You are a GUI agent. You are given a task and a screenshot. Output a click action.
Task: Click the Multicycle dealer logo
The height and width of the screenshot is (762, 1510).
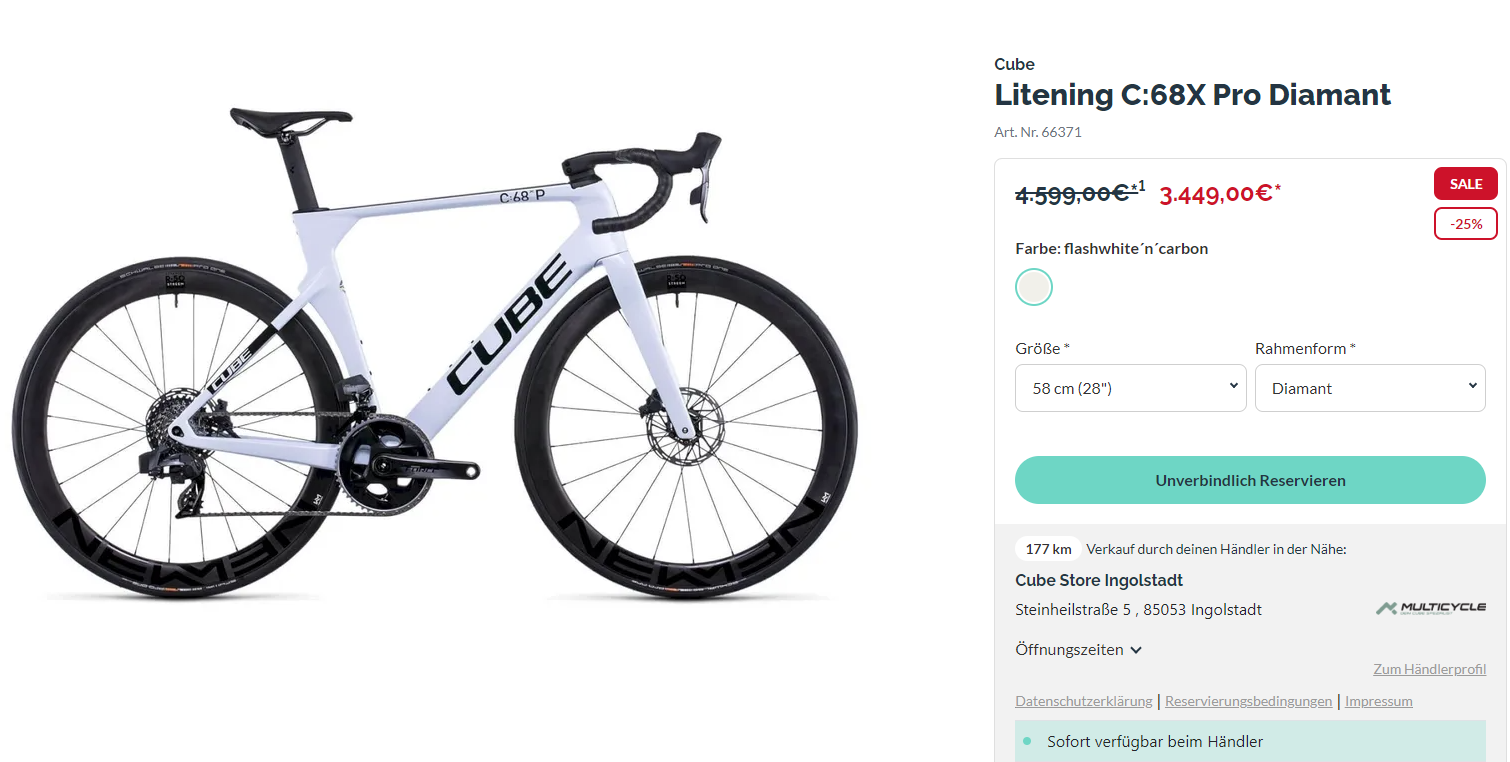click(1430, 608)
